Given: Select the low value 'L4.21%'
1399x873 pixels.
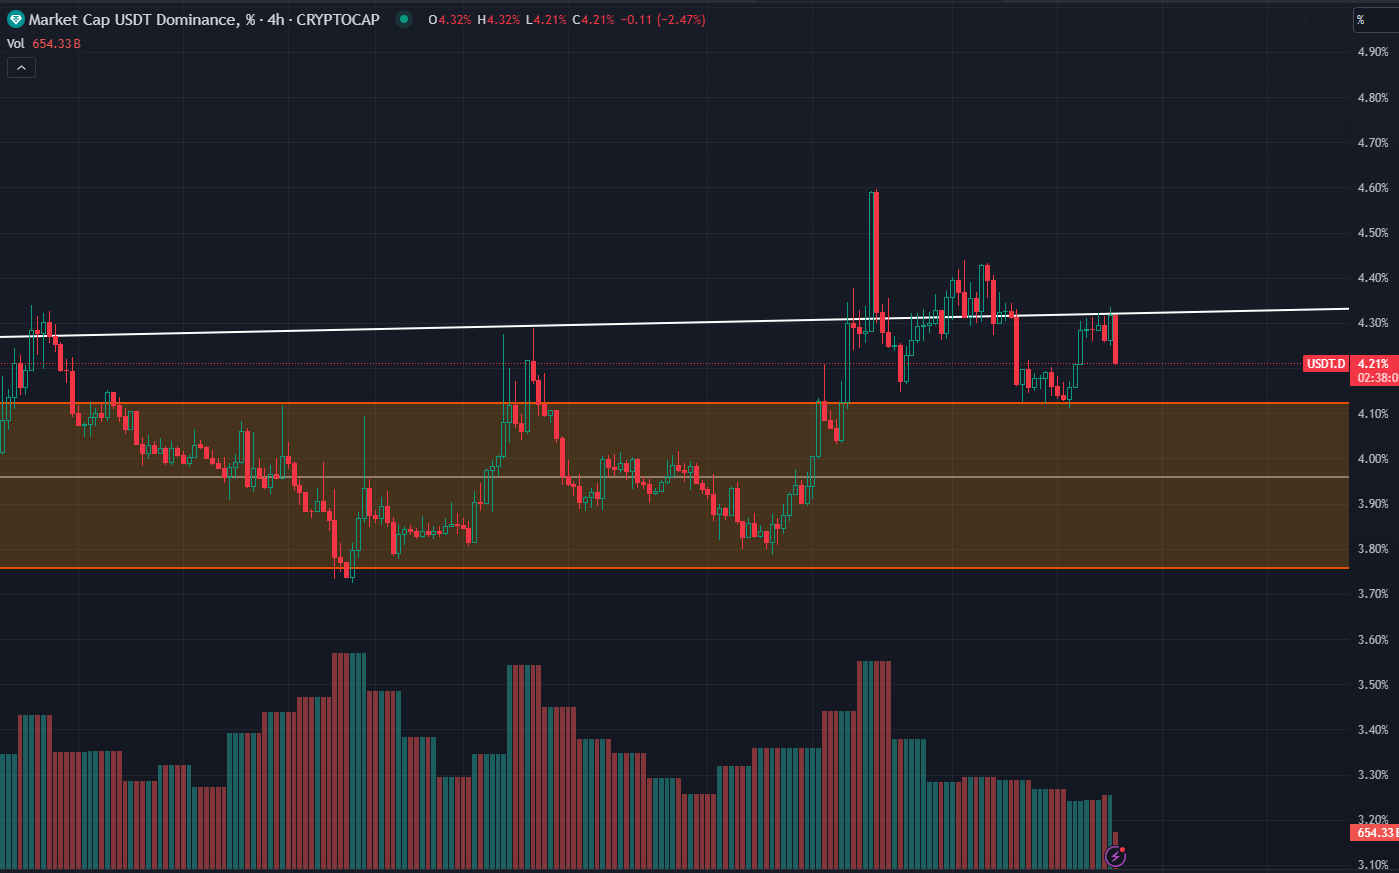Looking at the screenshot, I should tap(546, 19).
